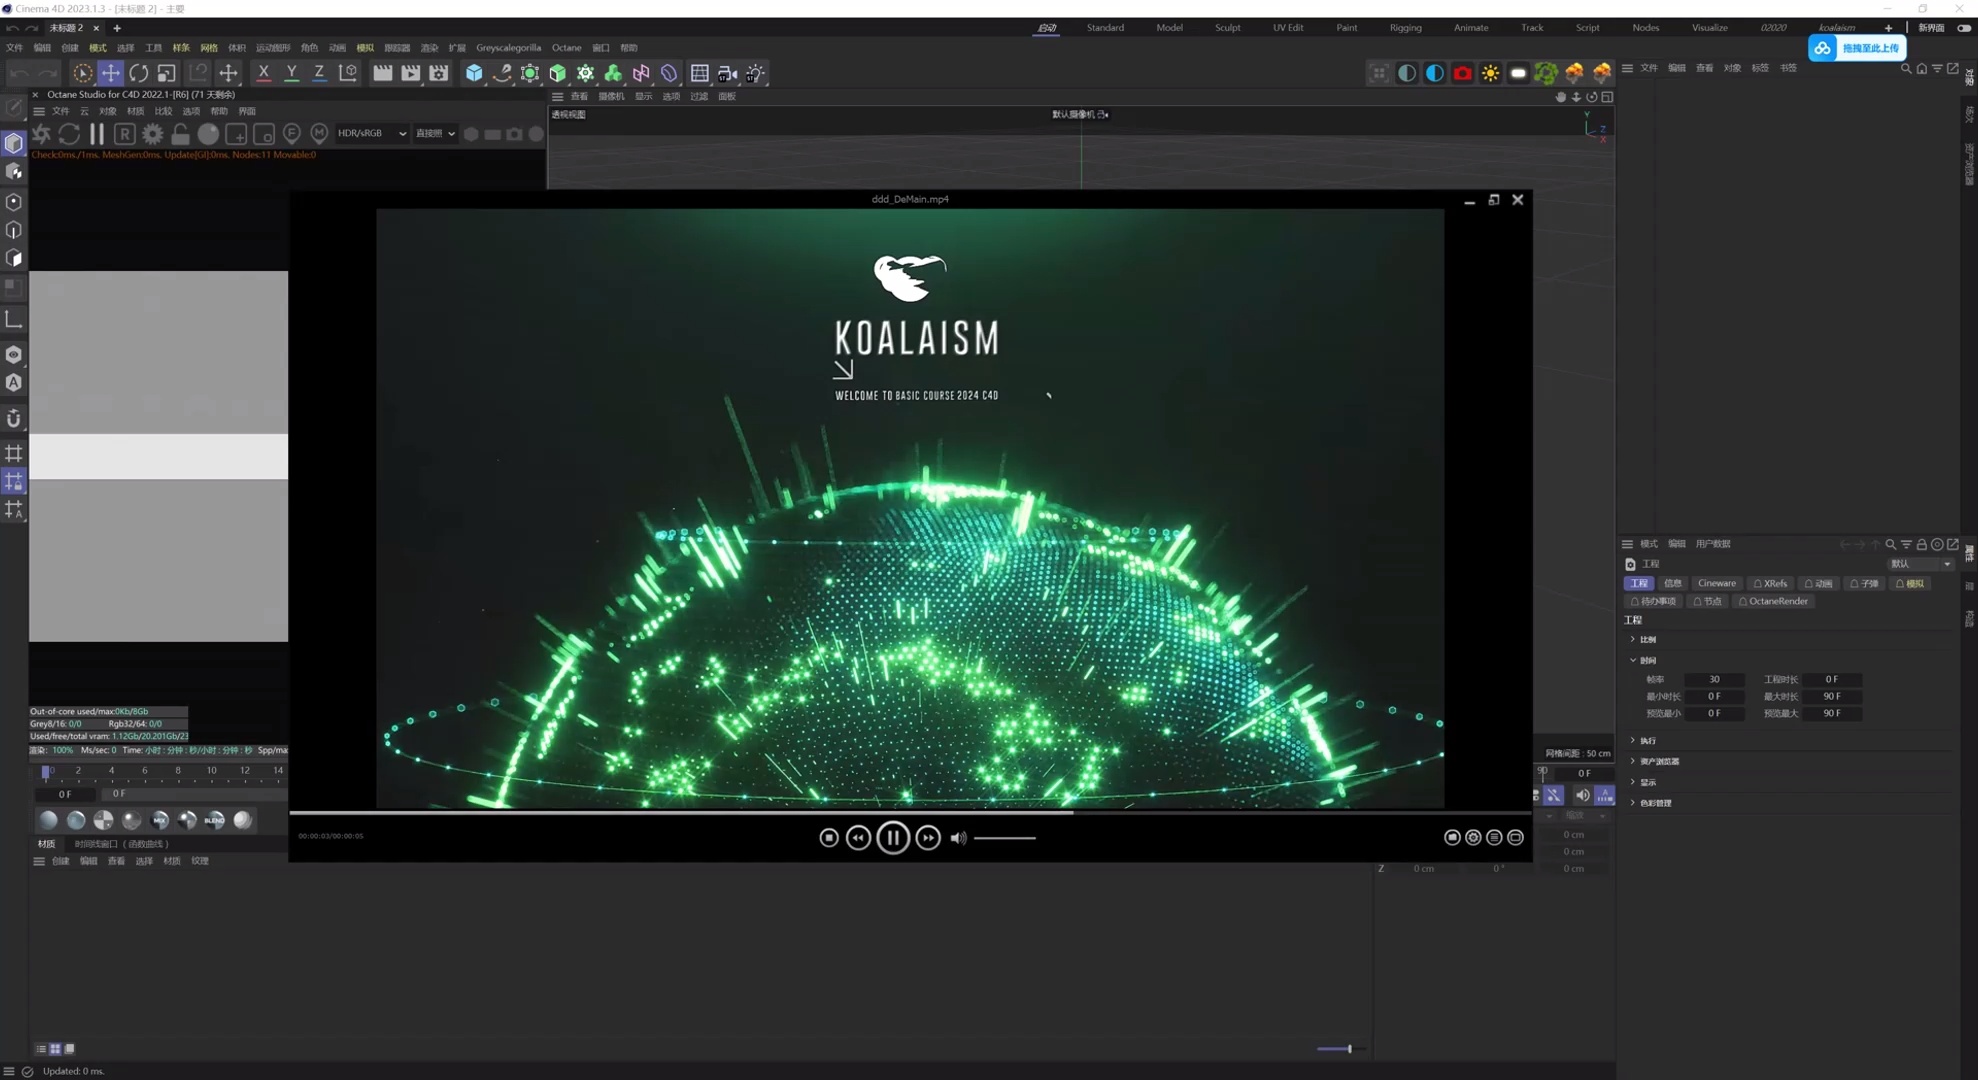The height and width of the screenshot is (1080, 1978).
Task: Expand the 色彩管理 section in attributes panel
Action: (1655, 802)
